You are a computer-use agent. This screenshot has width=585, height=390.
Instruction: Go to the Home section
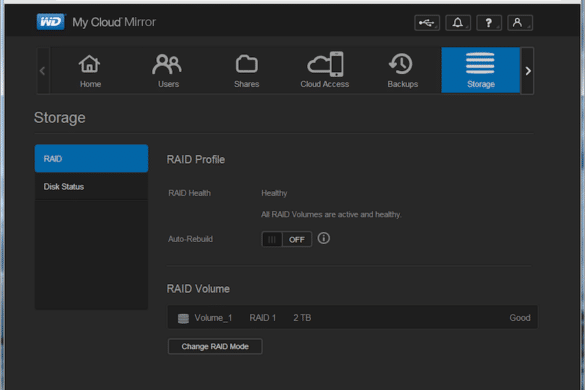(x=90, y=70)
